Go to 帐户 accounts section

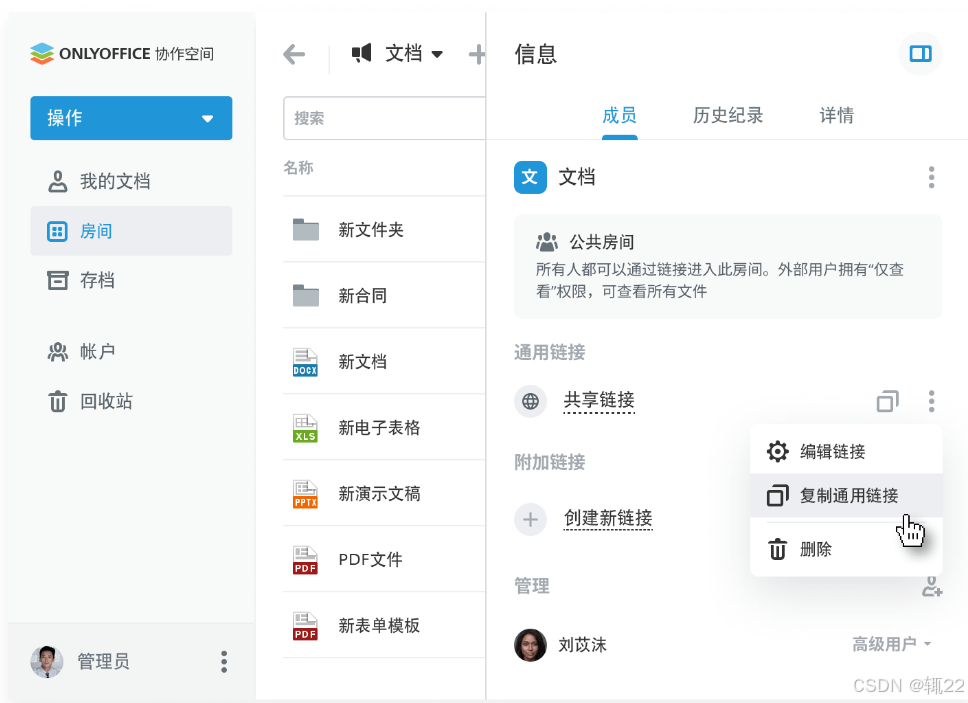point(131,352)
